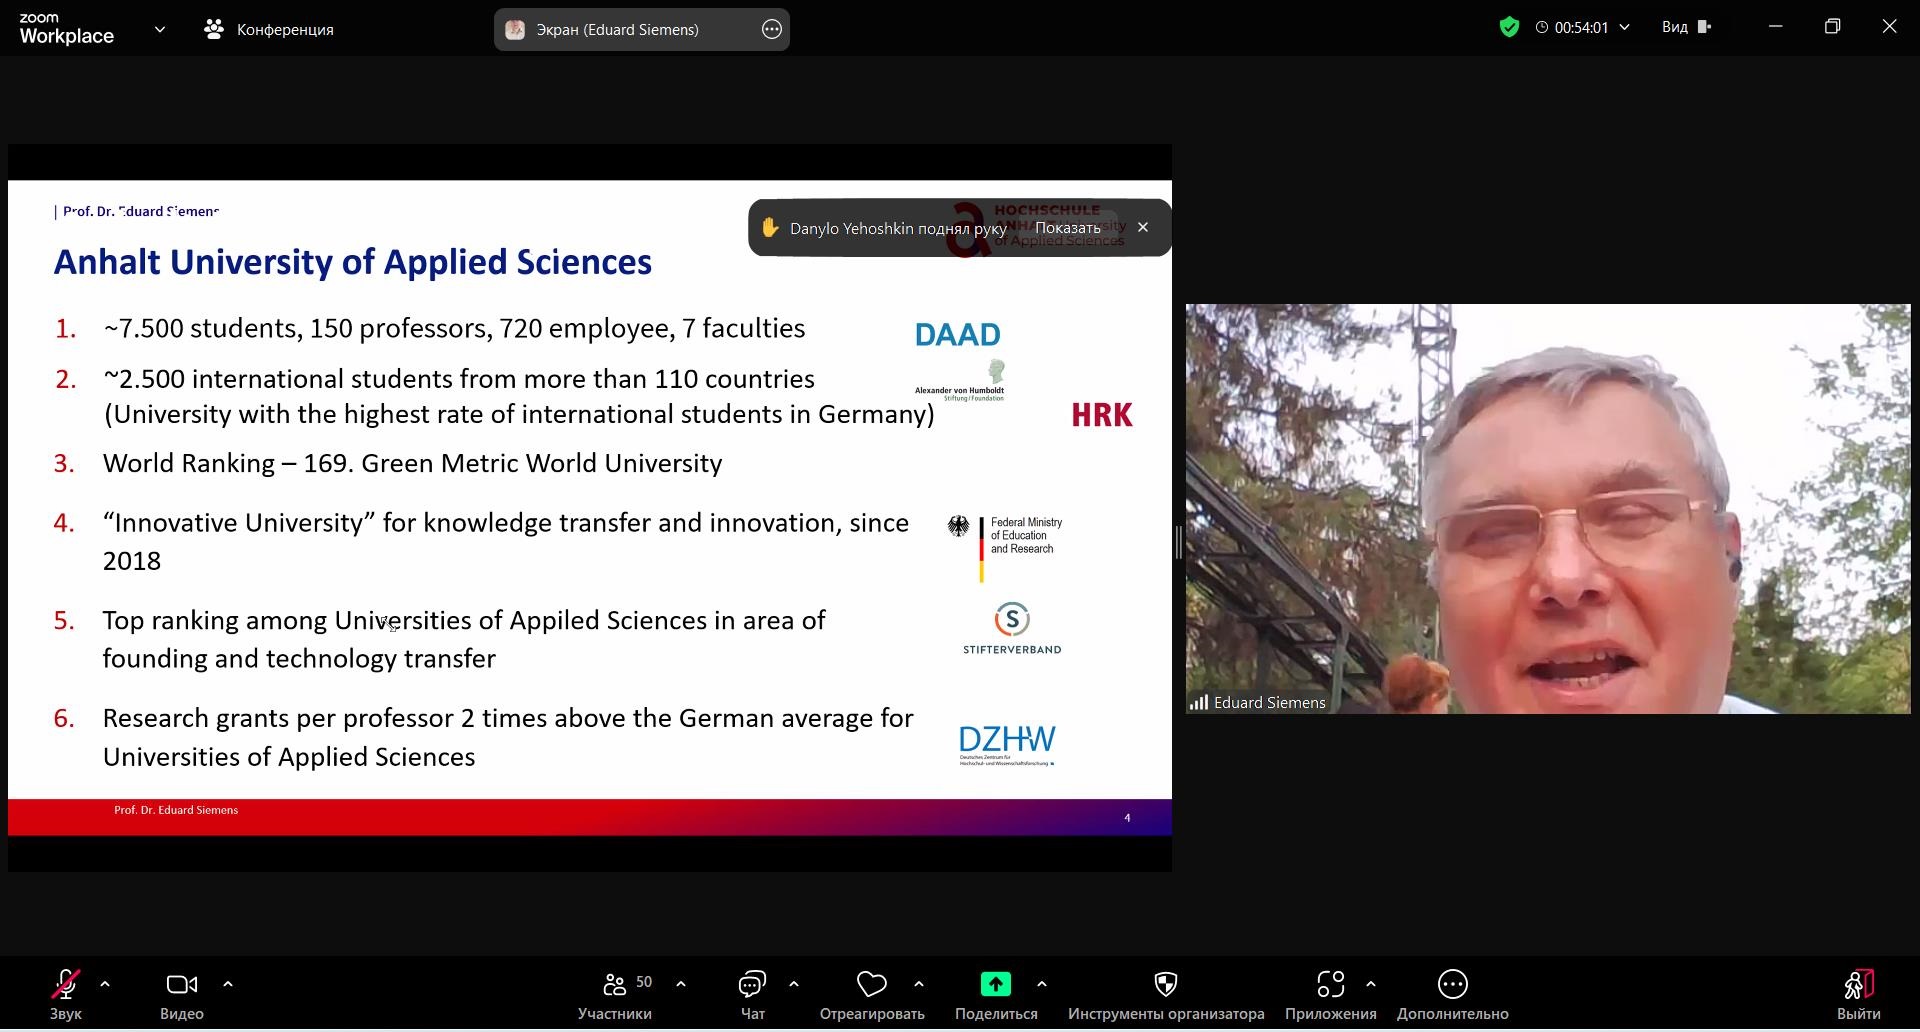Start screen sharing with Поделиться

995,985
